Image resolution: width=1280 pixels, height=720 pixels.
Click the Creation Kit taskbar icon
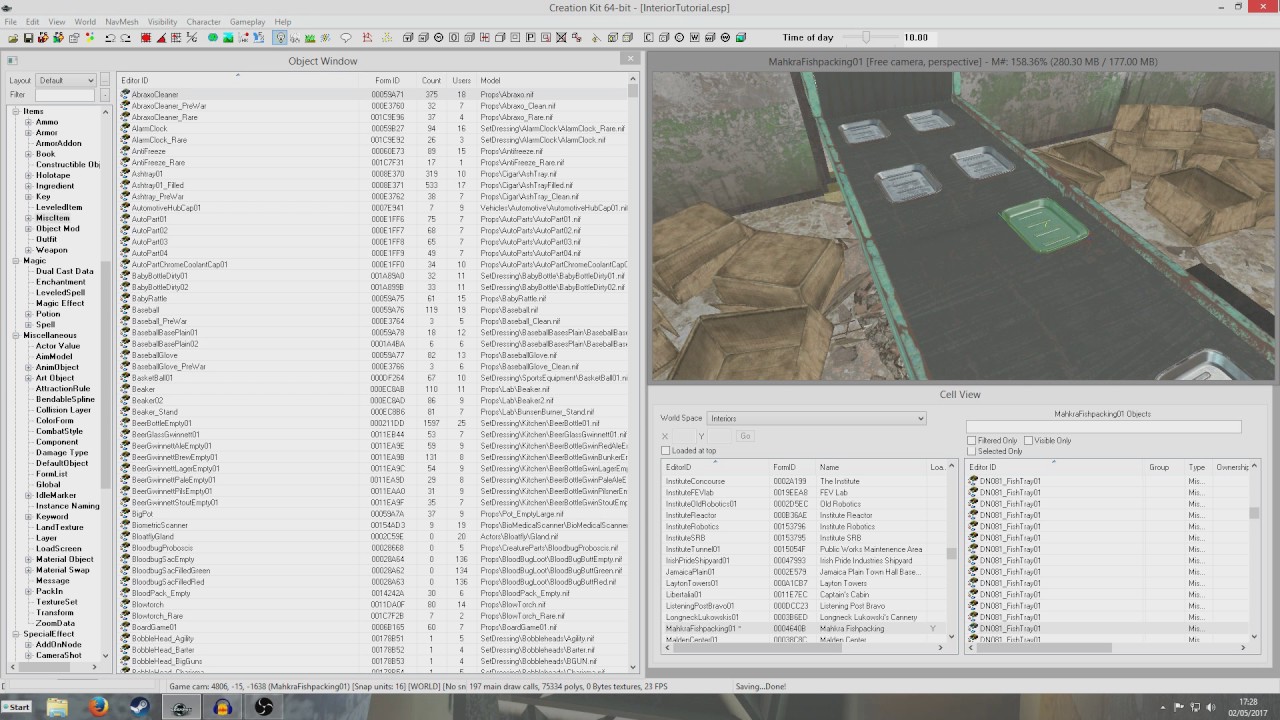180,707
